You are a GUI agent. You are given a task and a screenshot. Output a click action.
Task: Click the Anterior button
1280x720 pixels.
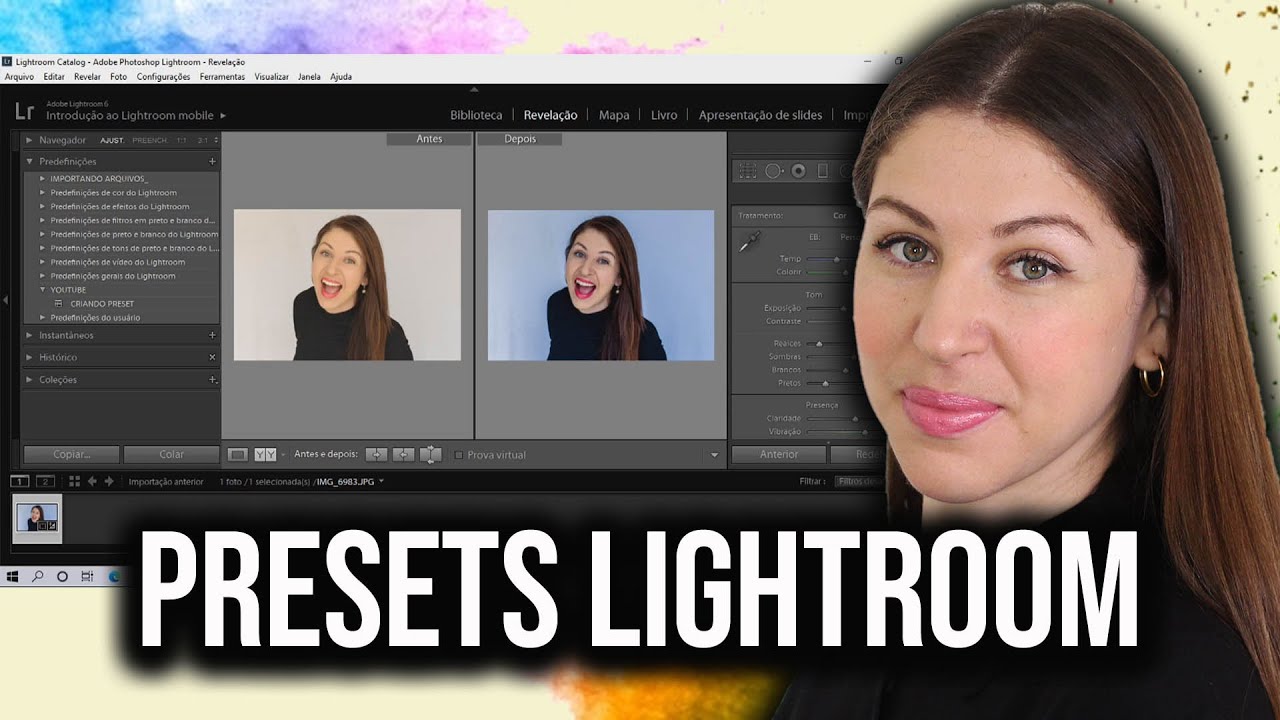pyautogui.click(x=779, y=454)
